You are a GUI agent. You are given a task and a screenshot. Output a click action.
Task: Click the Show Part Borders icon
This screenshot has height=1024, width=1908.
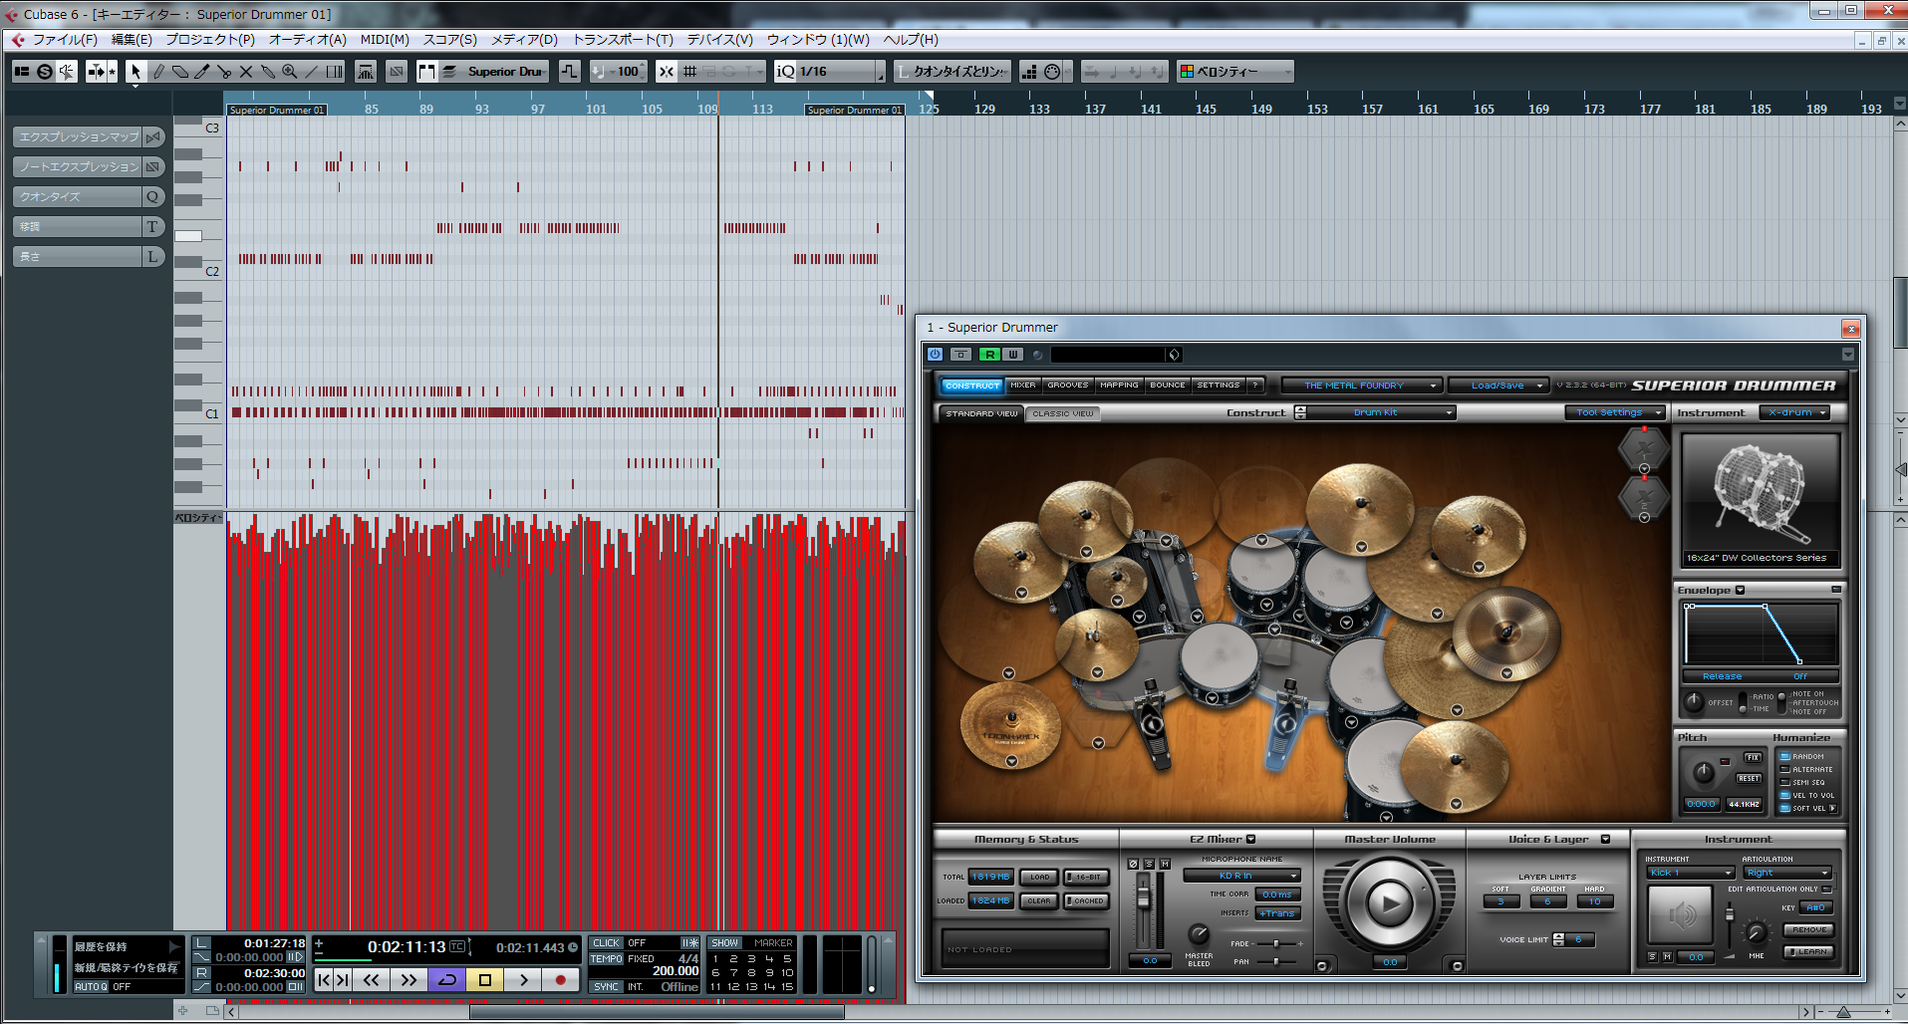[427, 71]
